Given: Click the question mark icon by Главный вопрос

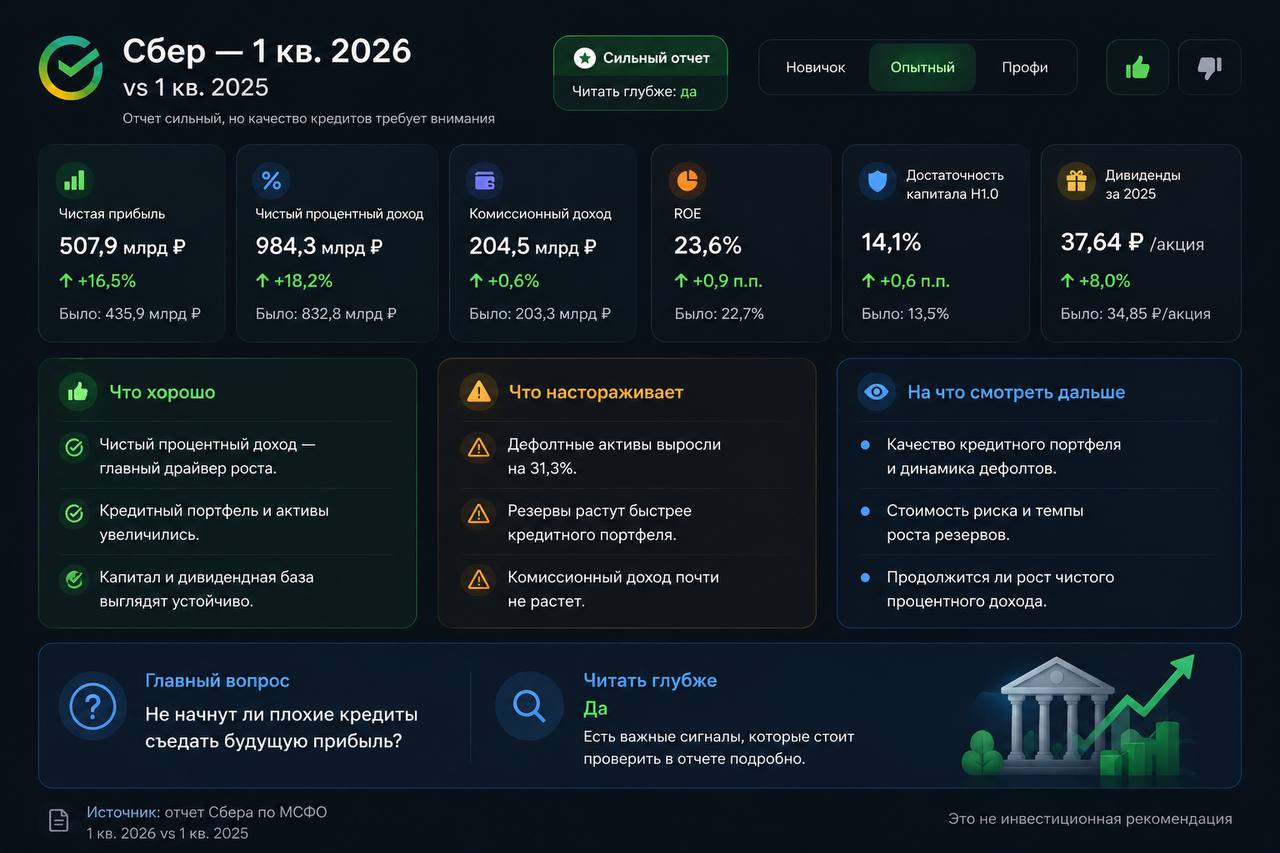Looking at the screenshot, I should click(x=93, y=706).
